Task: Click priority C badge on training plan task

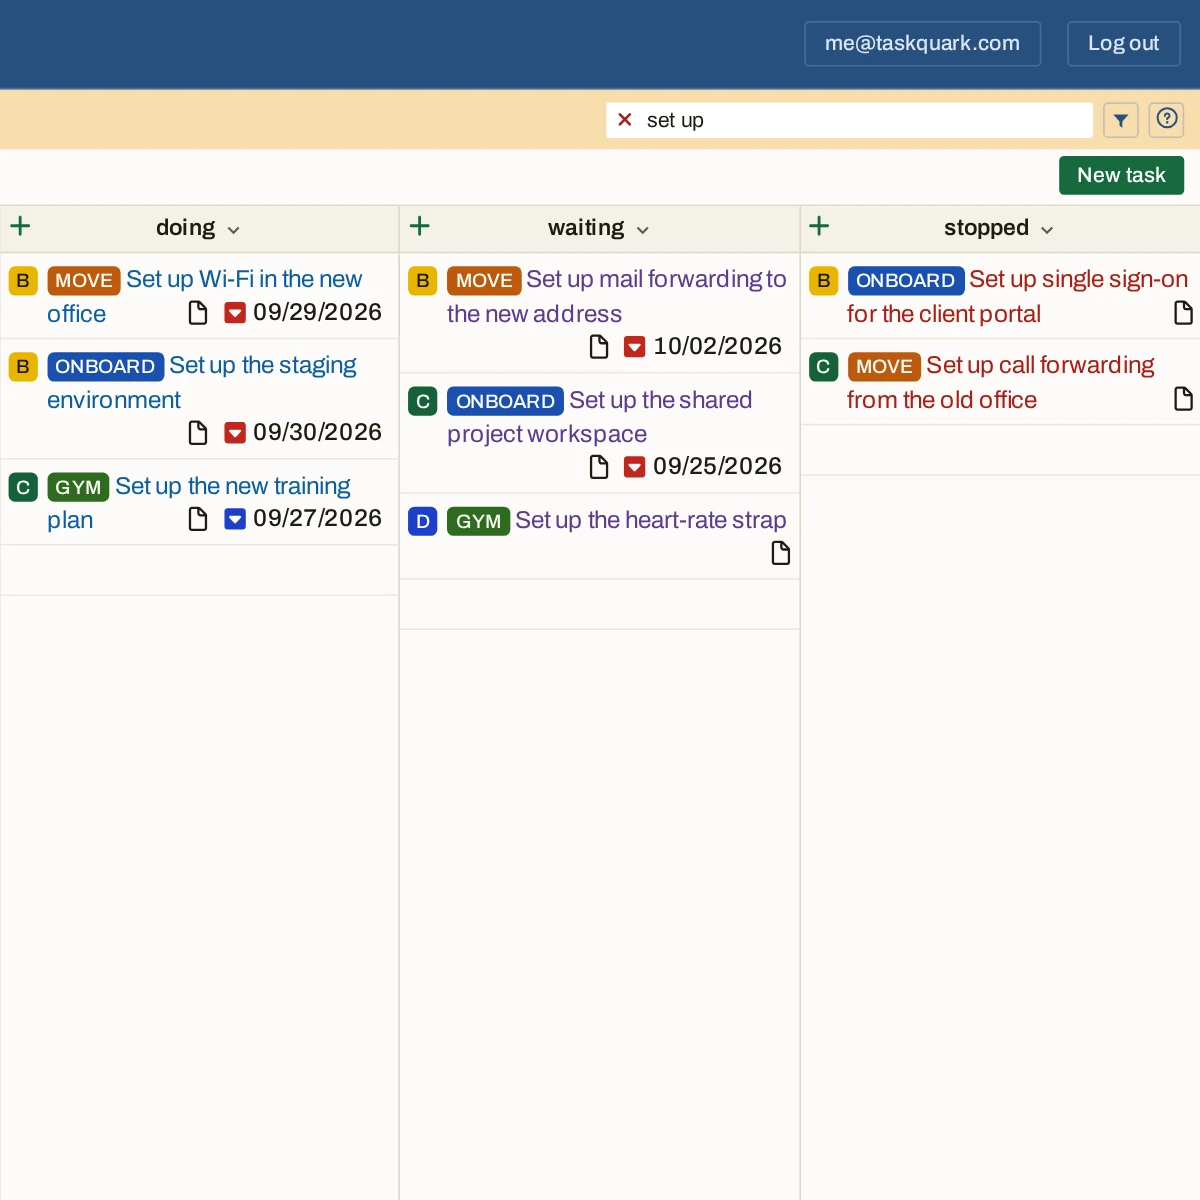Action: (23, 487)
